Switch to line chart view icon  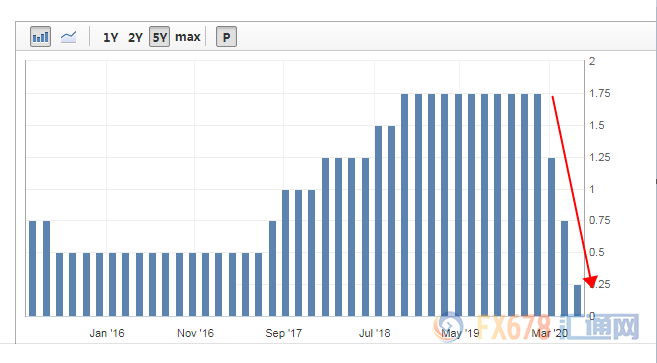68,37
